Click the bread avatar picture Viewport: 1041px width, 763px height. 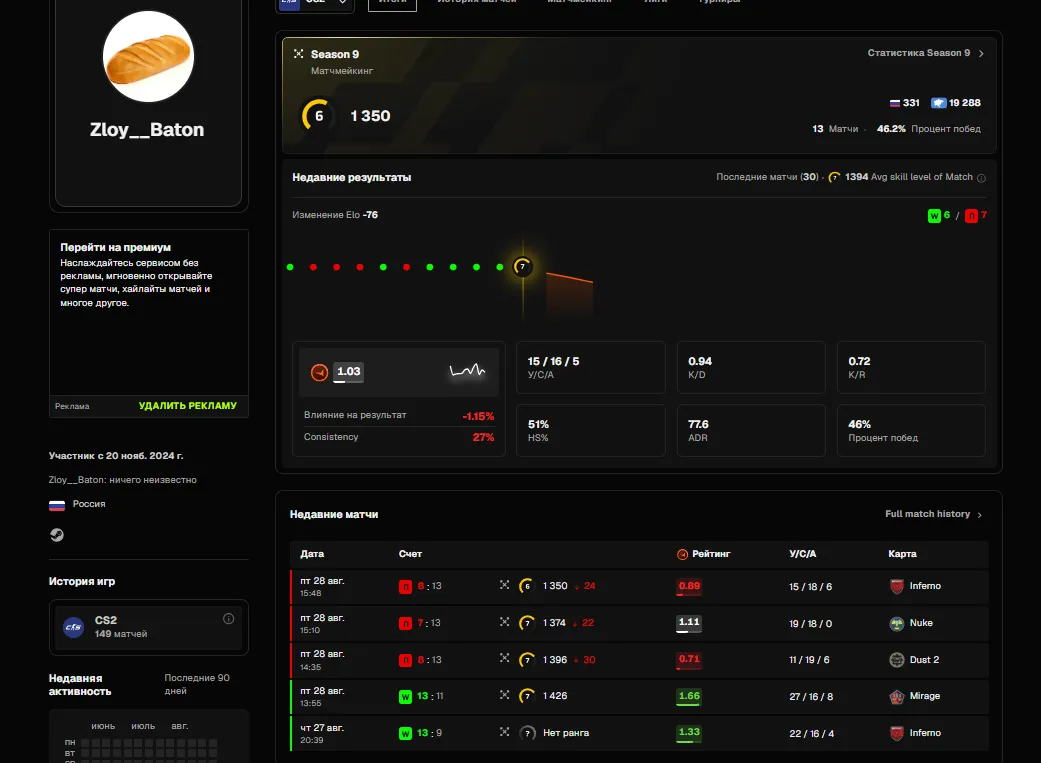(x=149, y=56)
